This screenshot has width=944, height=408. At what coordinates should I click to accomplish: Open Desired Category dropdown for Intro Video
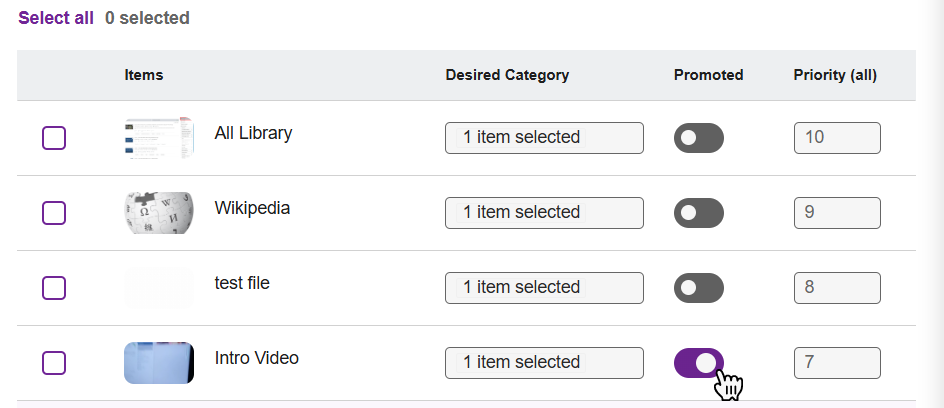[x=544, y=362]
